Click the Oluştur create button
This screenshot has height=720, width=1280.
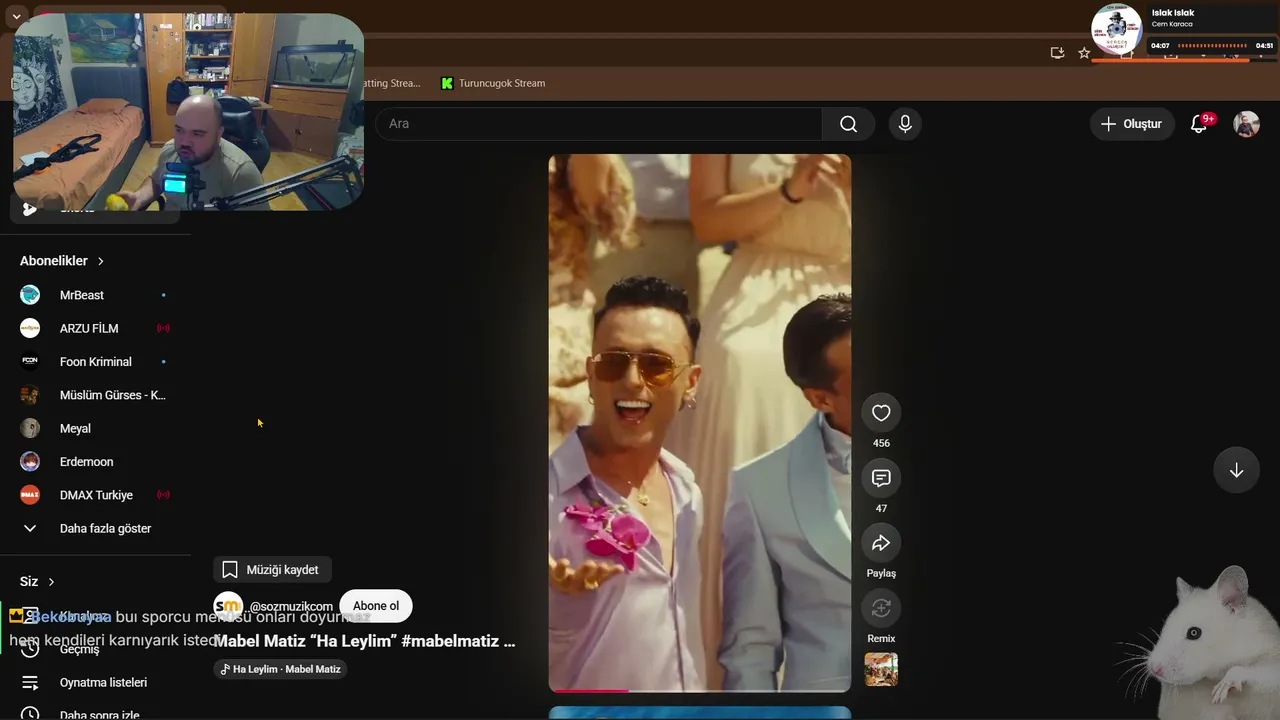(1132, 124)
